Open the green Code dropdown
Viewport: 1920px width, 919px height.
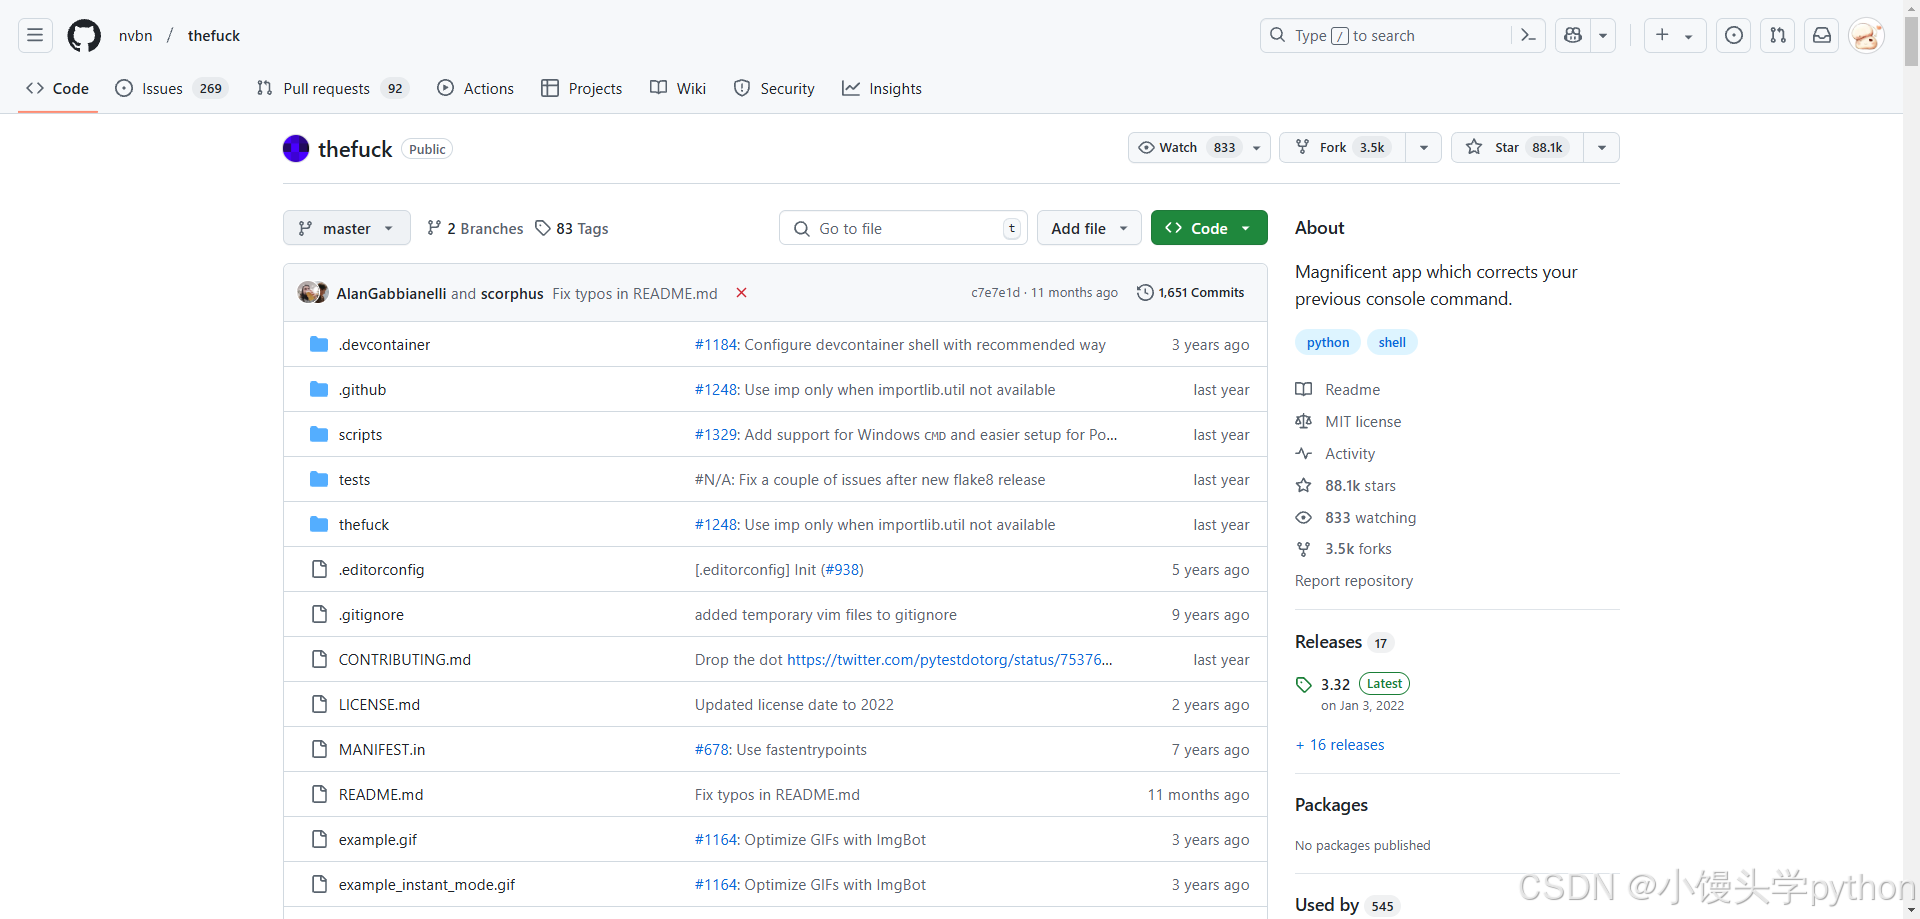tap(1209, 228)
